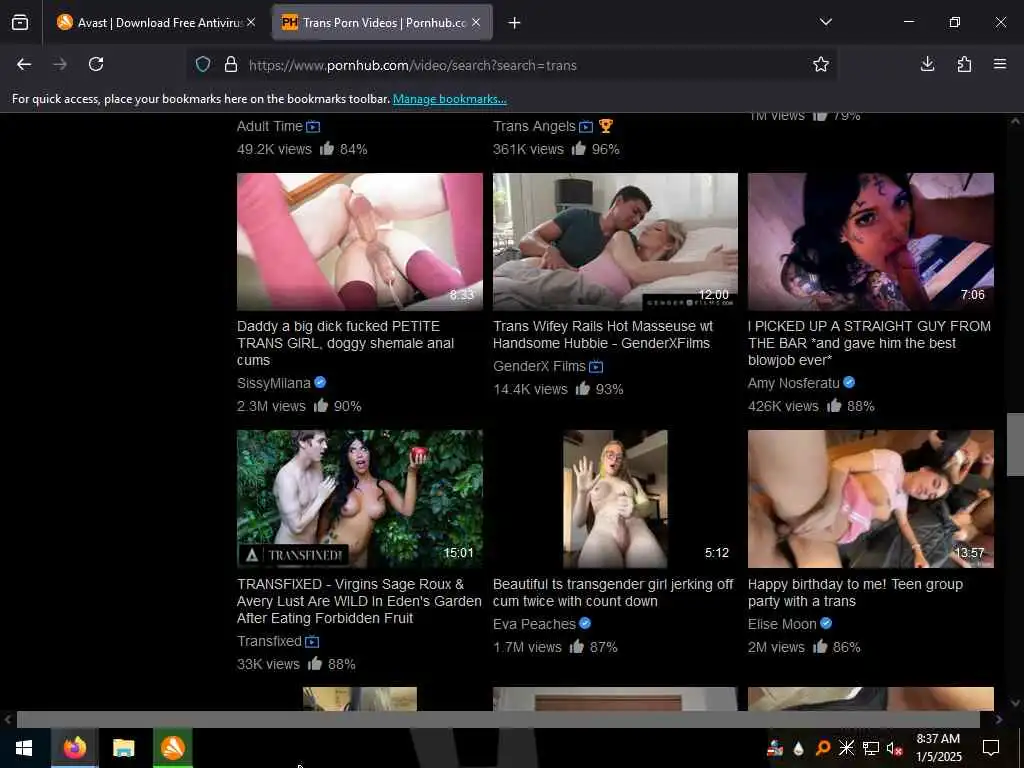Show site security info via padlock icon
The height and width of the screenshot is (768, 1024).
point(231,64)
